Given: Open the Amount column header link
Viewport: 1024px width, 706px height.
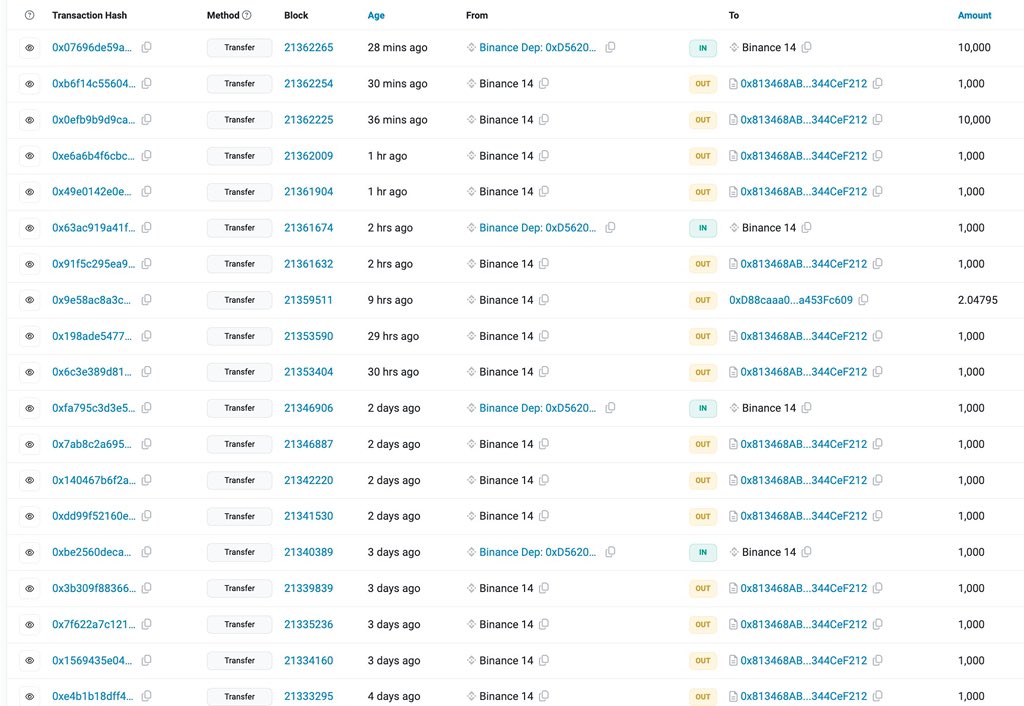Looking at the screenshot, I should coord(974,15).
